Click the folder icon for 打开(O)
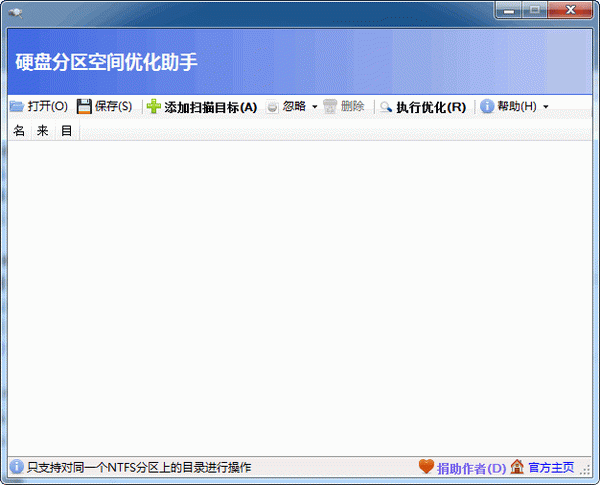This screenshot has width=600, height=485. pos(16,107)
